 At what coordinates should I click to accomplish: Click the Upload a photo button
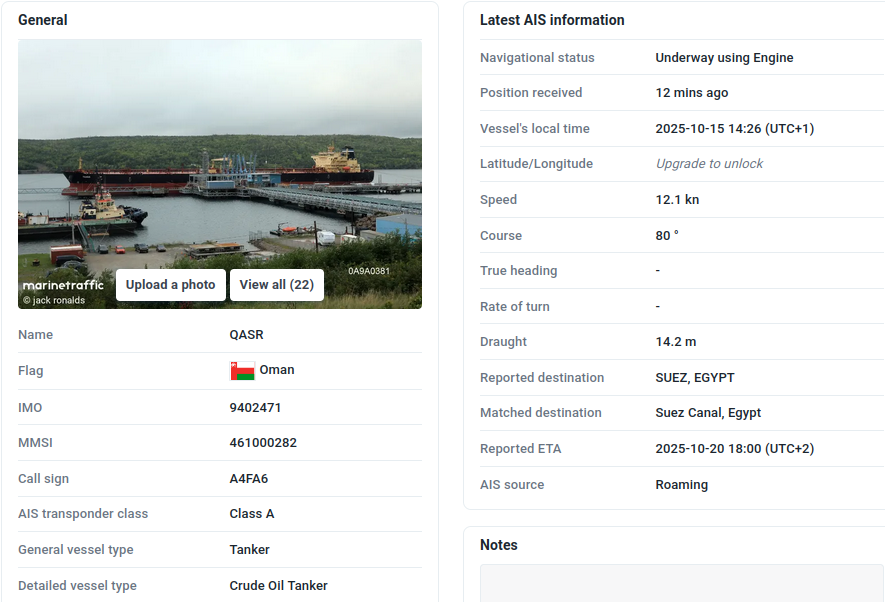coord(170,285)
